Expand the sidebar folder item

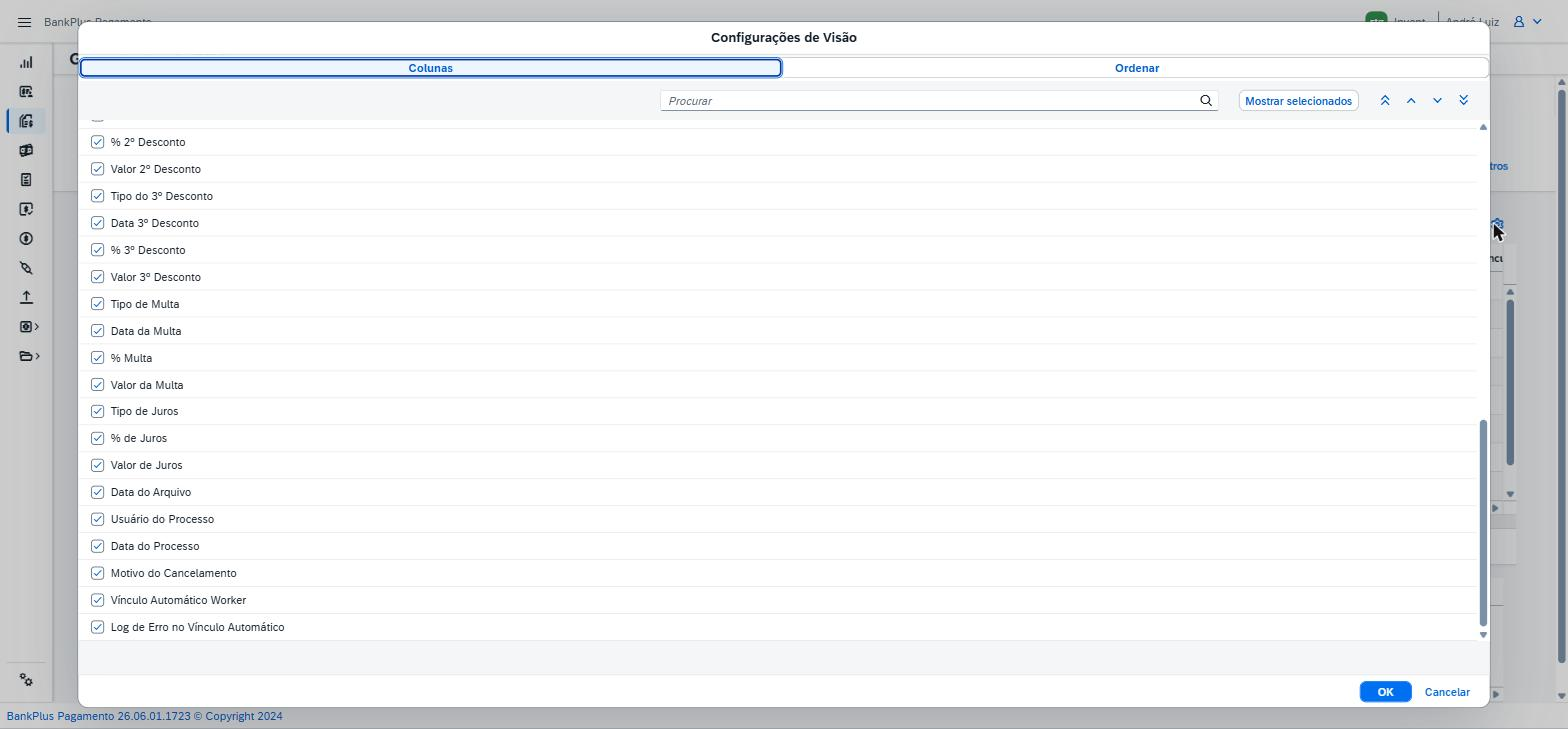[x=29, y=356]
